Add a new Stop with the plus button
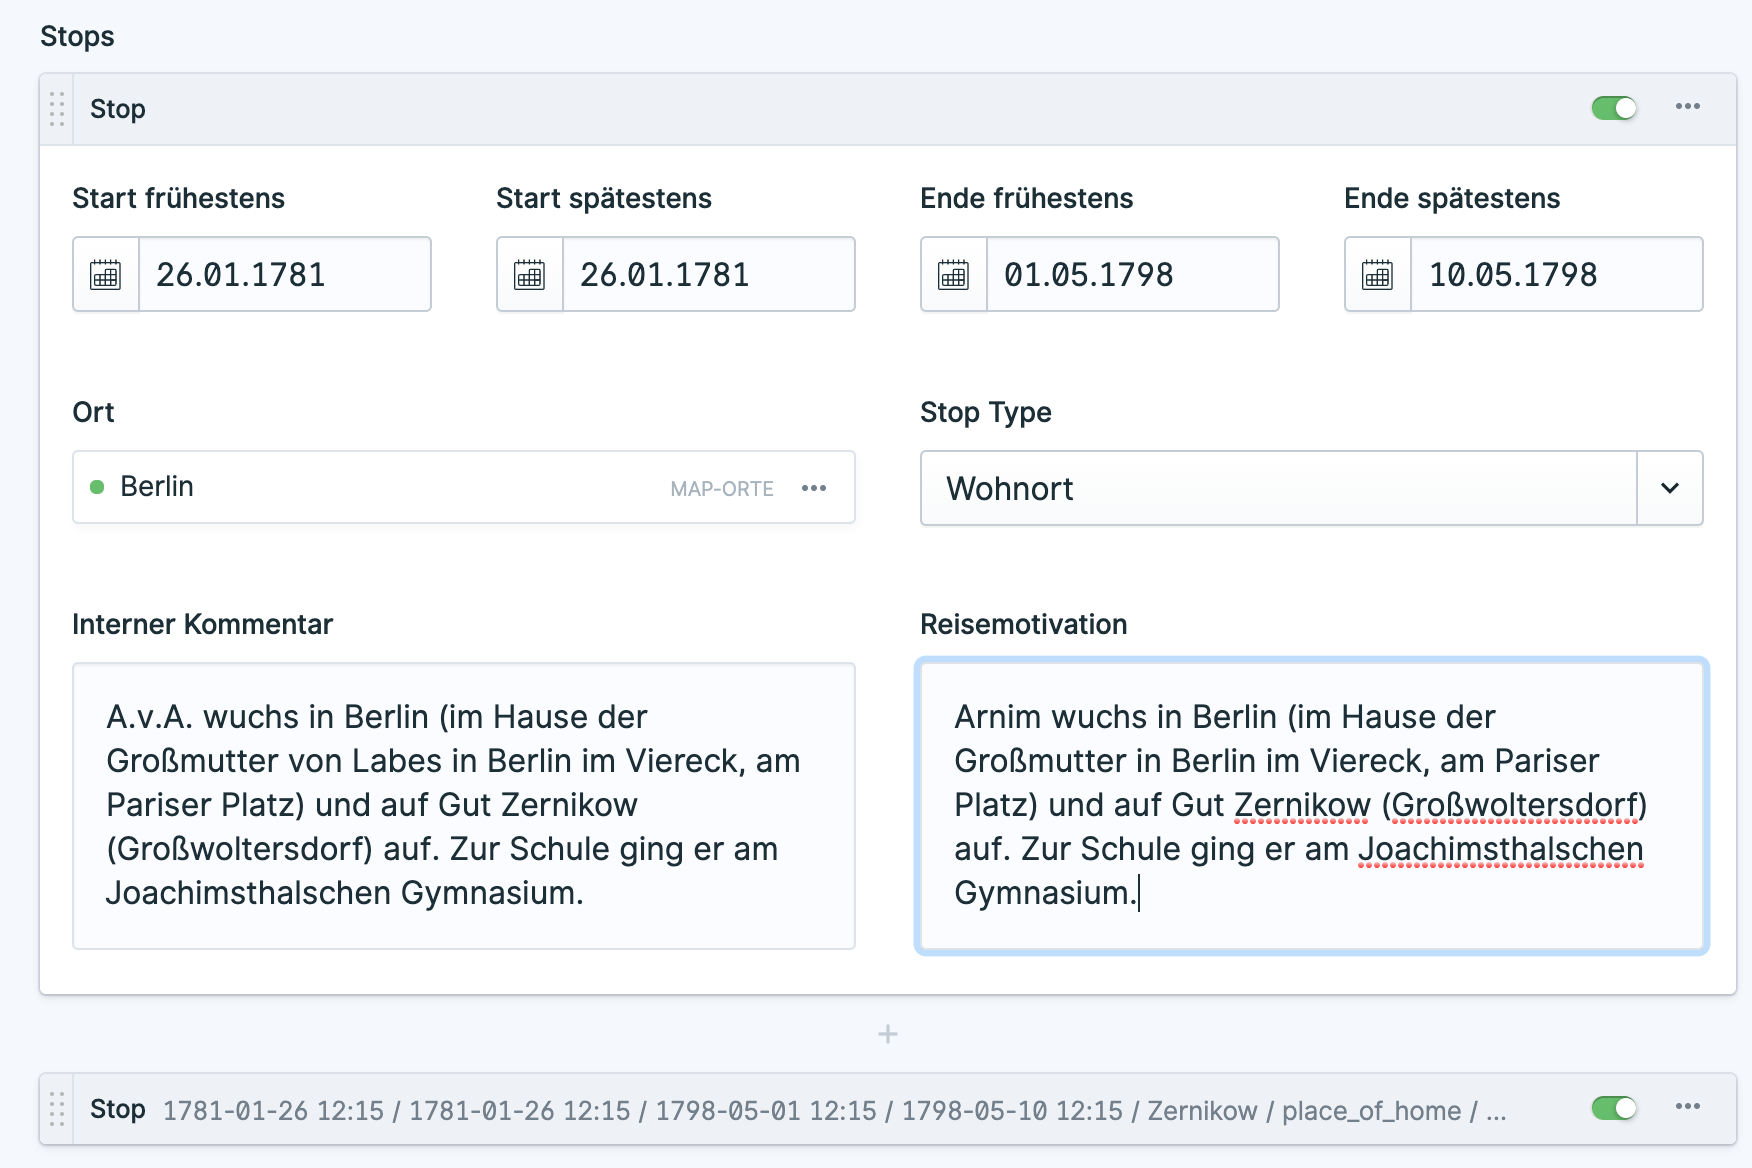This screenshot has width=1752, height=1168. [x=886, y=1035]
